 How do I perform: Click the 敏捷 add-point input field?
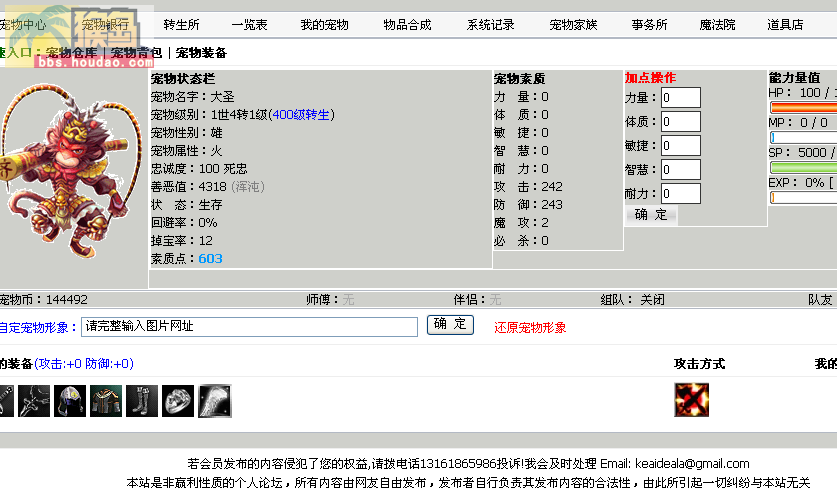point(681,146)
